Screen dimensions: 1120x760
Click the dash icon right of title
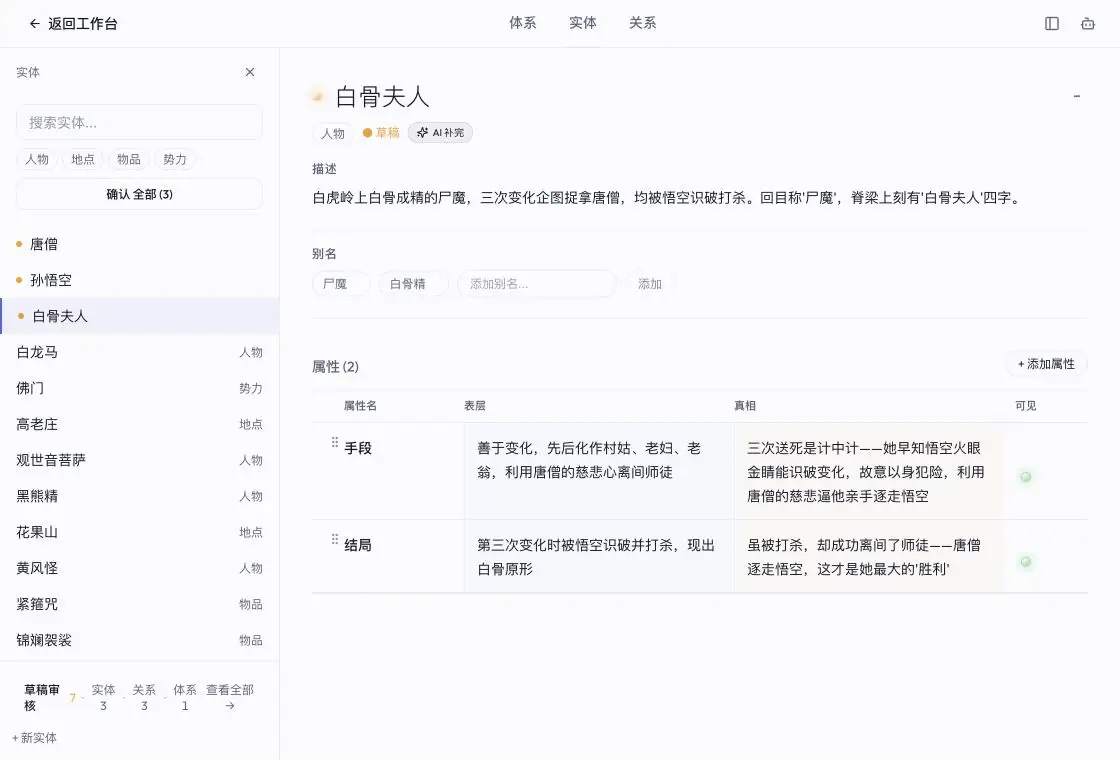[x=1076, y=96]
